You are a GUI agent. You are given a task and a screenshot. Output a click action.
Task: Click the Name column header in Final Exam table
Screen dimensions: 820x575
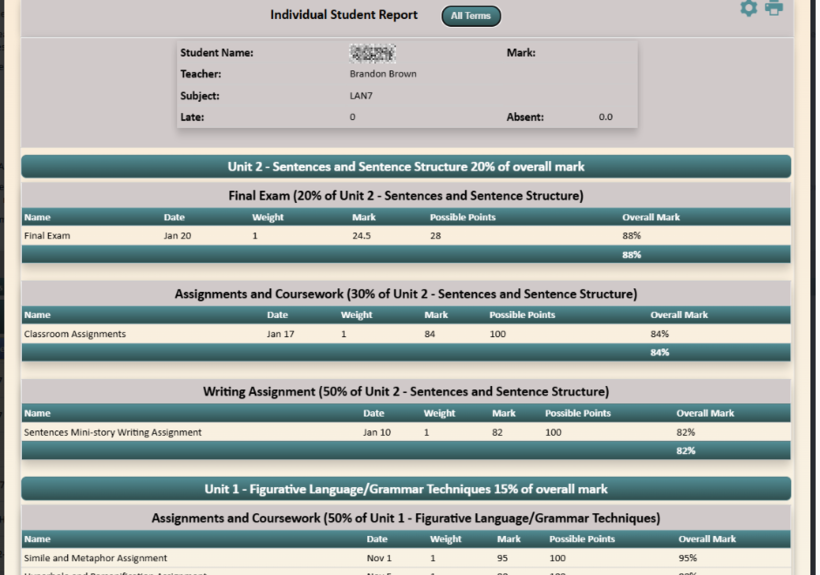37,217
